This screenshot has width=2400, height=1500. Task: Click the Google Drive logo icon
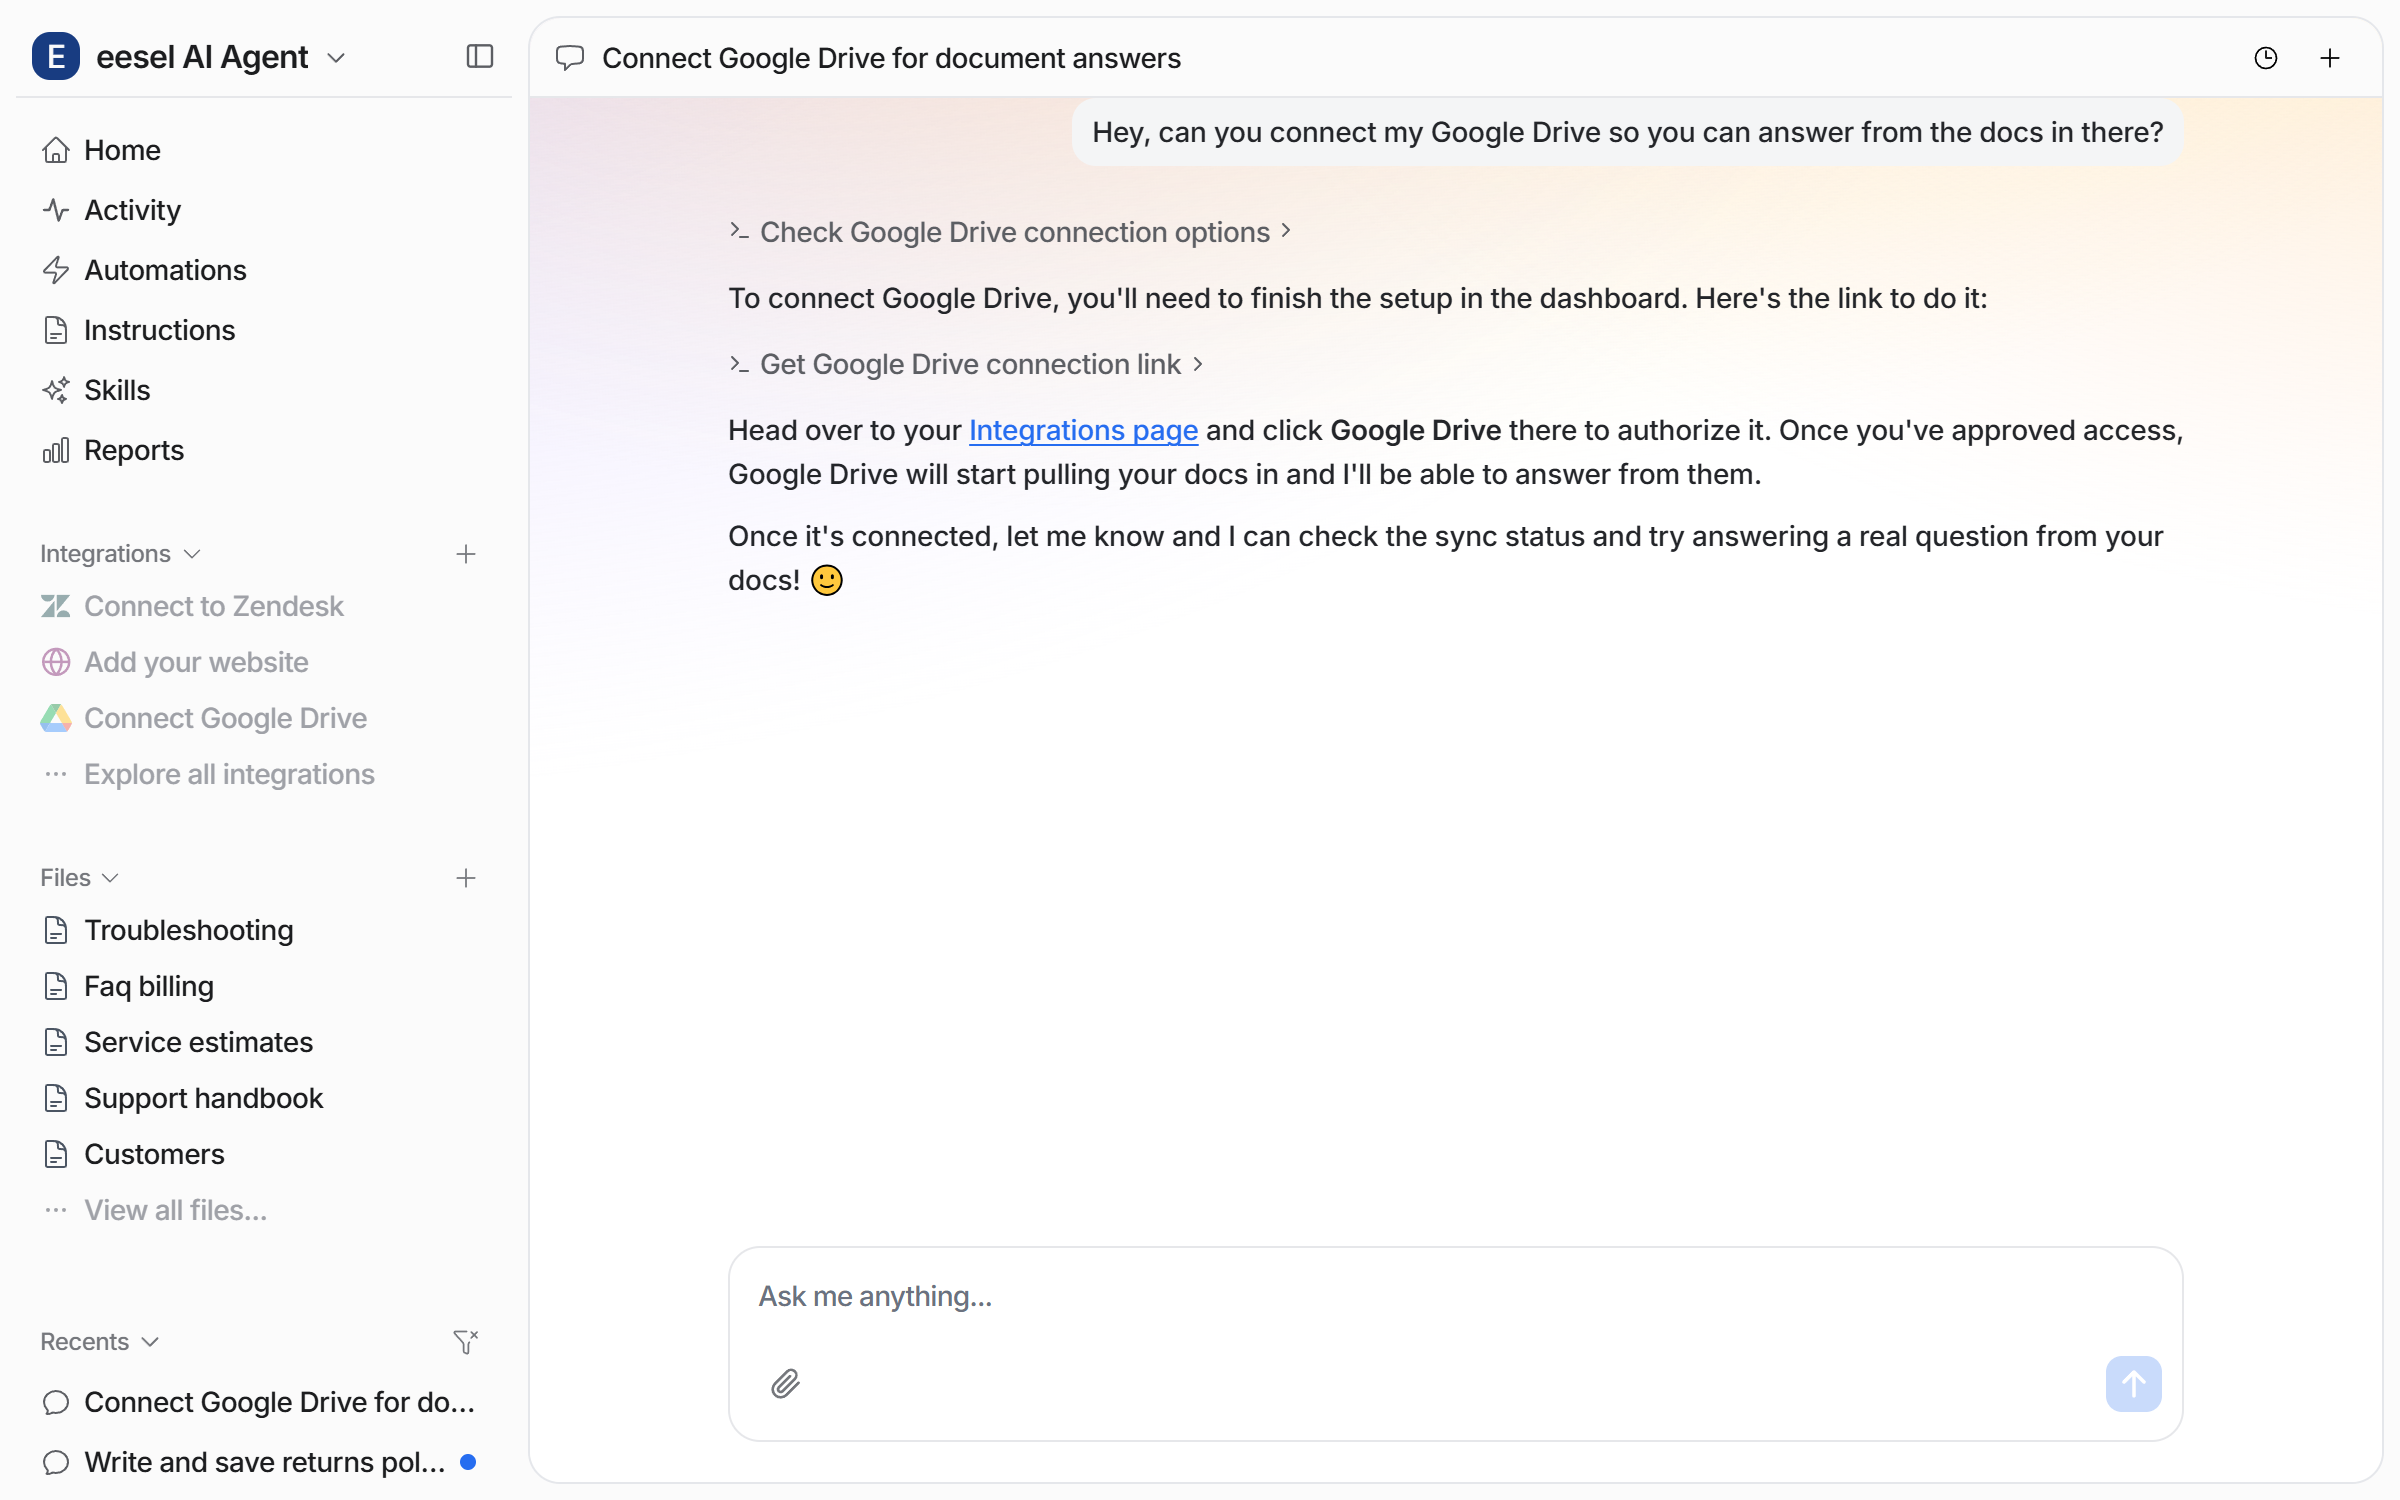tap(56, 718)
